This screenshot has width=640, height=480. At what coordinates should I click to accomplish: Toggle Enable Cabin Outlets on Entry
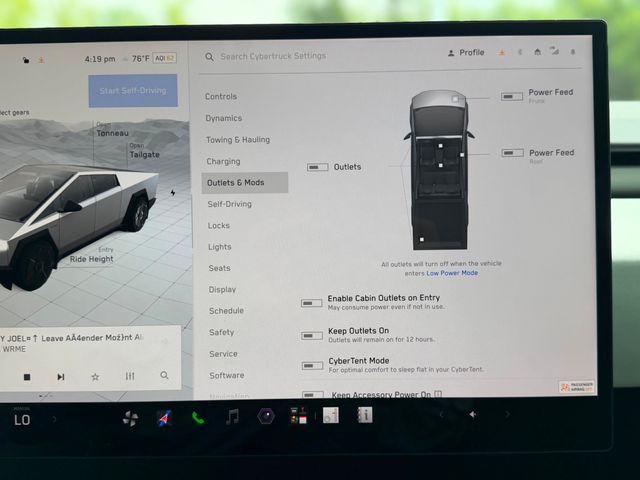tap(311, 303)
